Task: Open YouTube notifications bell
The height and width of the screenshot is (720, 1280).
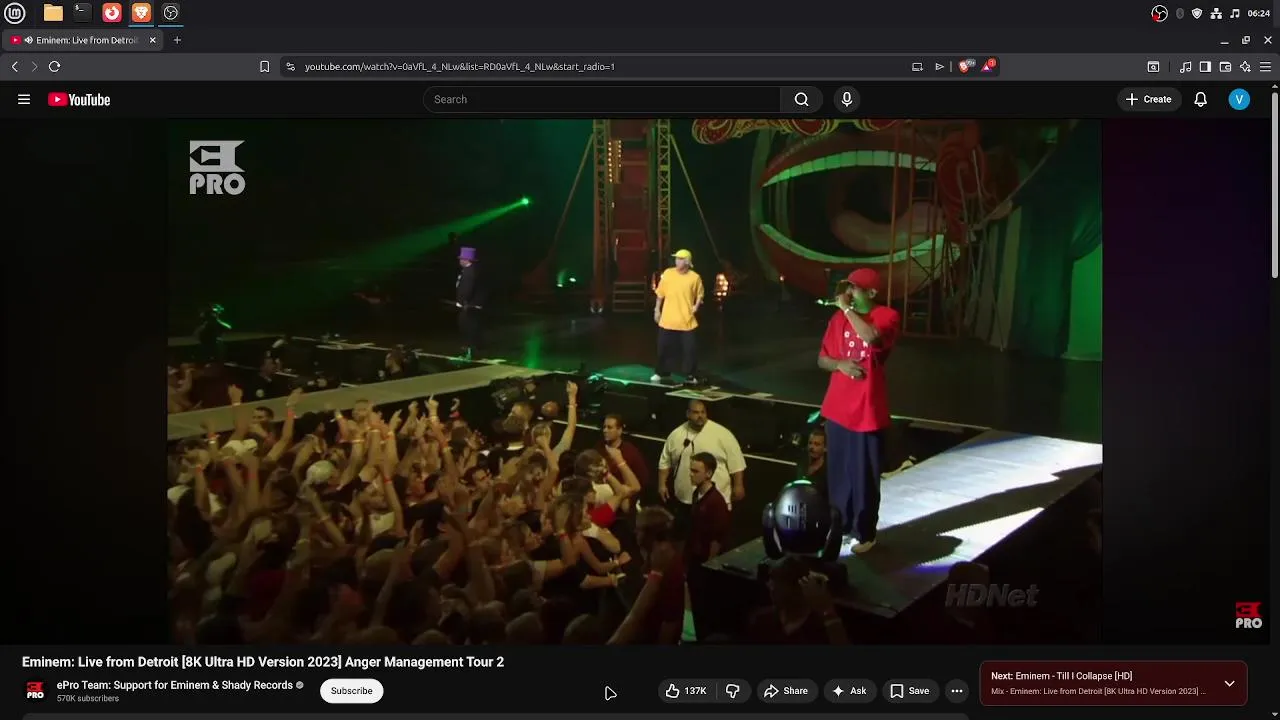Action: pos(1200,99)
